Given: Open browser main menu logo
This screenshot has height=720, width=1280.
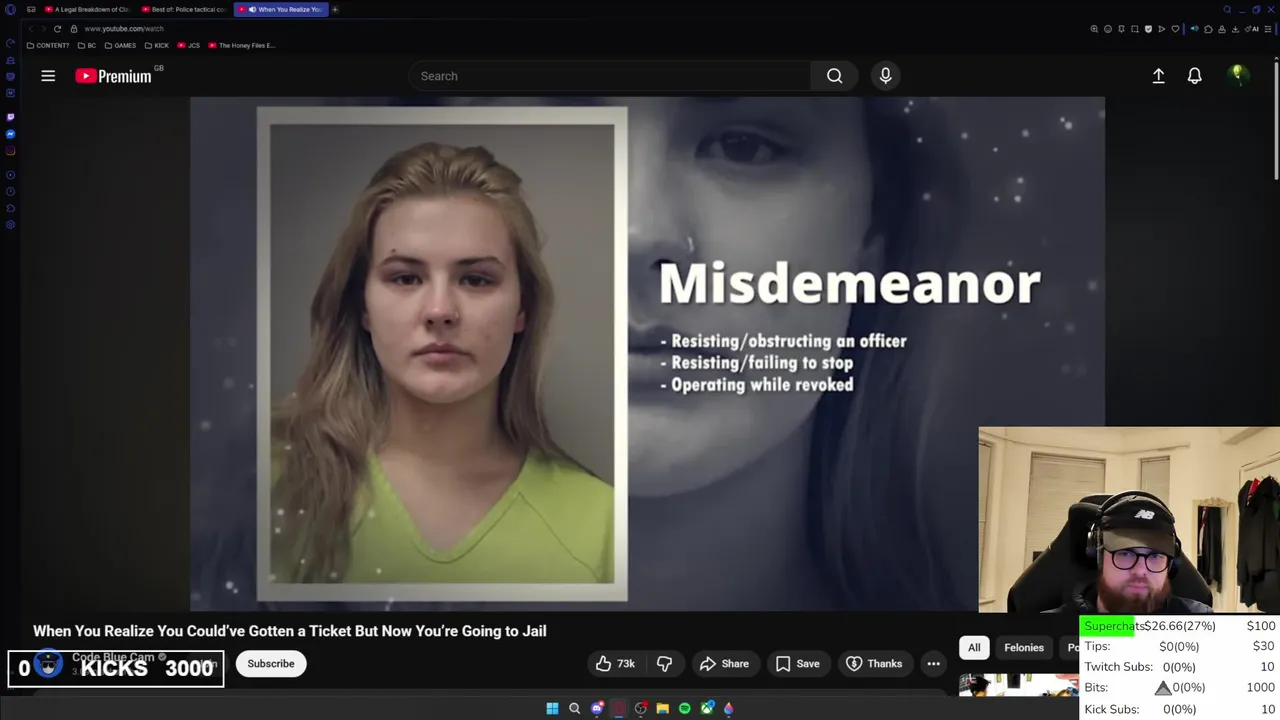Looking at the screenshot, I should pos(10,9).
